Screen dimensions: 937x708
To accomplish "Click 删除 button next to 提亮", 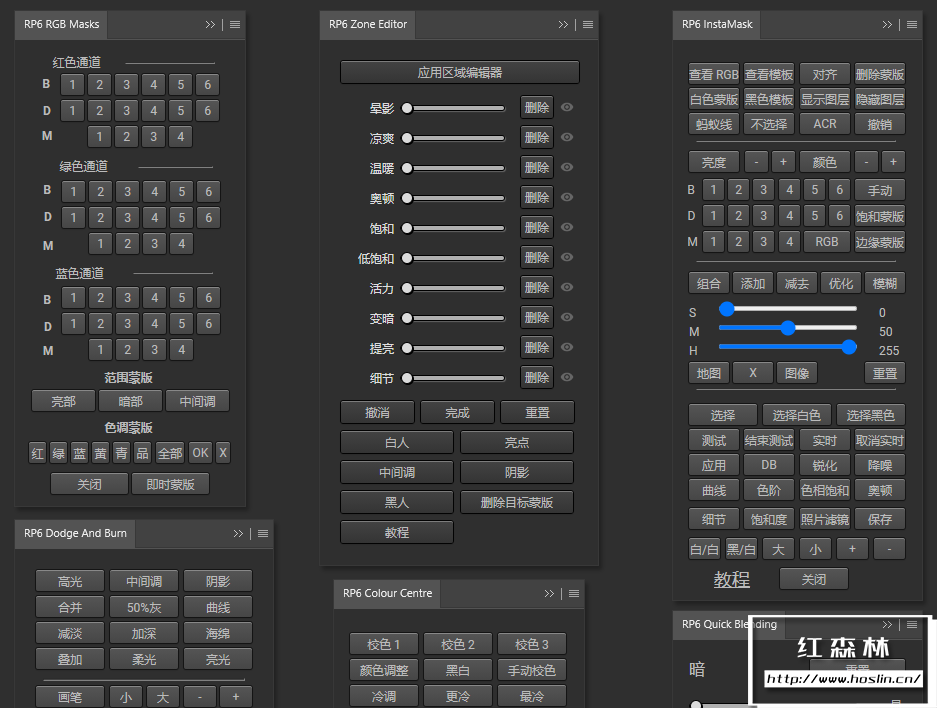I will (537, 348).
